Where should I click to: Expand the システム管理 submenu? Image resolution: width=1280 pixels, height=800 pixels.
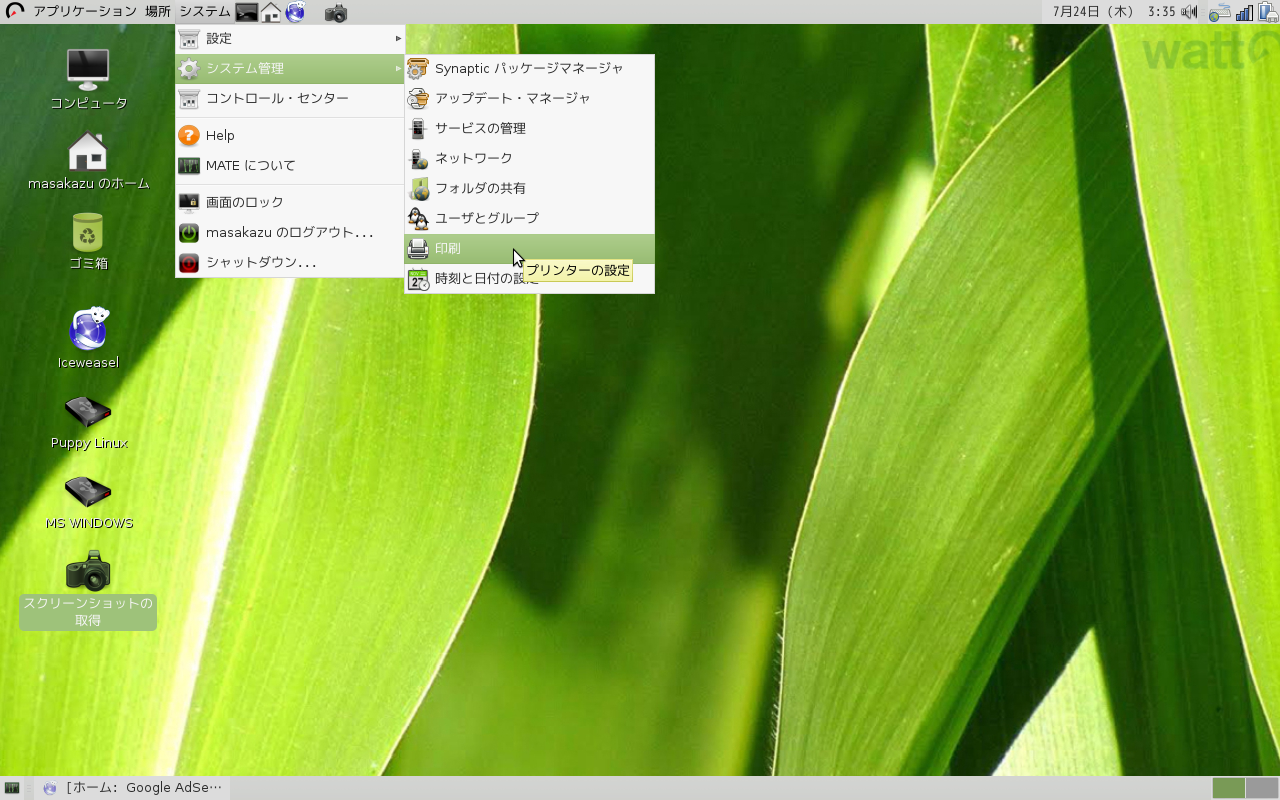click(x=290, y=68)
